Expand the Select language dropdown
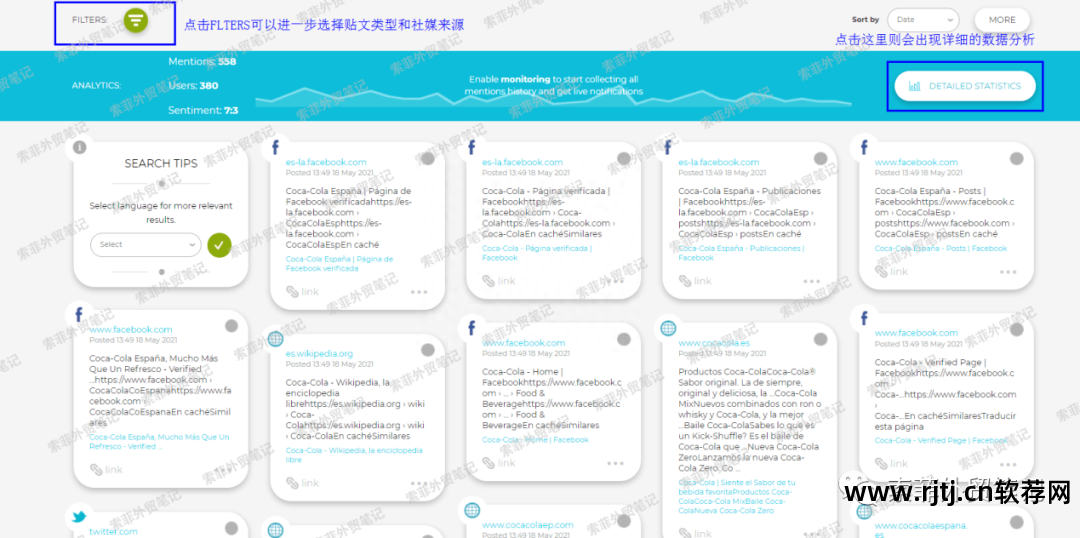This screenshot has width=1080, height=538. 146,244
